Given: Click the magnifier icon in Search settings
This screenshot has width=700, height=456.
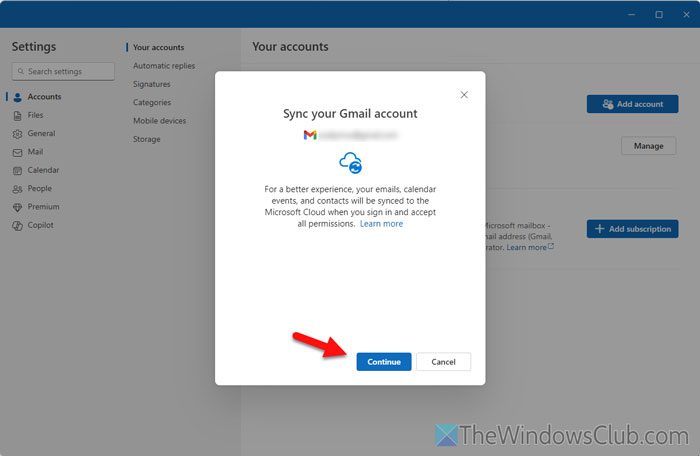Looking at the screenshot, I should 21,71.
